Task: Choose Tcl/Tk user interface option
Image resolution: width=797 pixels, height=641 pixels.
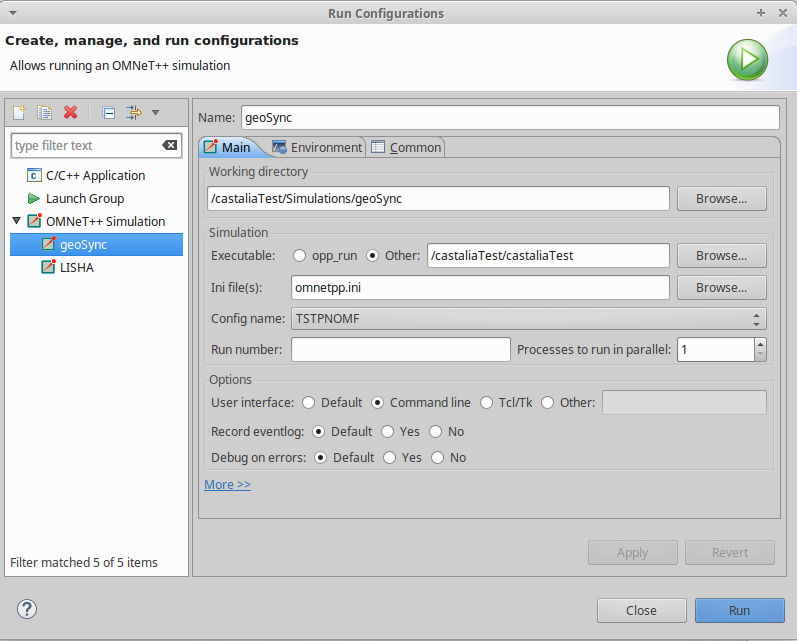Action: pos(486,403)
